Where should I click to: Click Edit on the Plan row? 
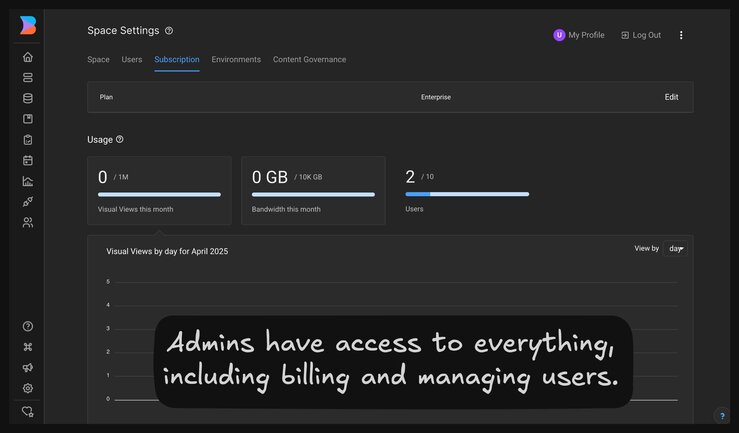click(672, 97)
